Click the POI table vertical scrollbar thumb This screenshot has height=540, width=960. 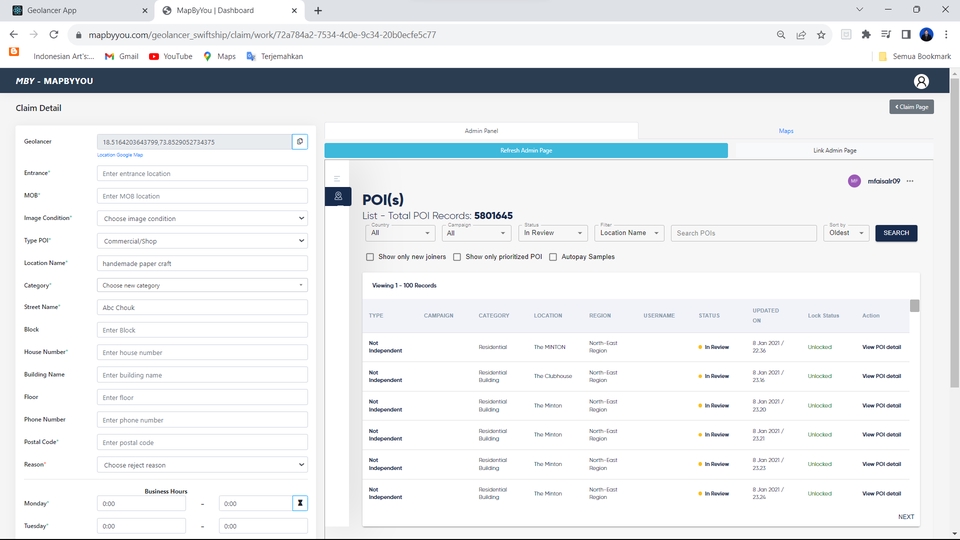click(x=915, y=306)
